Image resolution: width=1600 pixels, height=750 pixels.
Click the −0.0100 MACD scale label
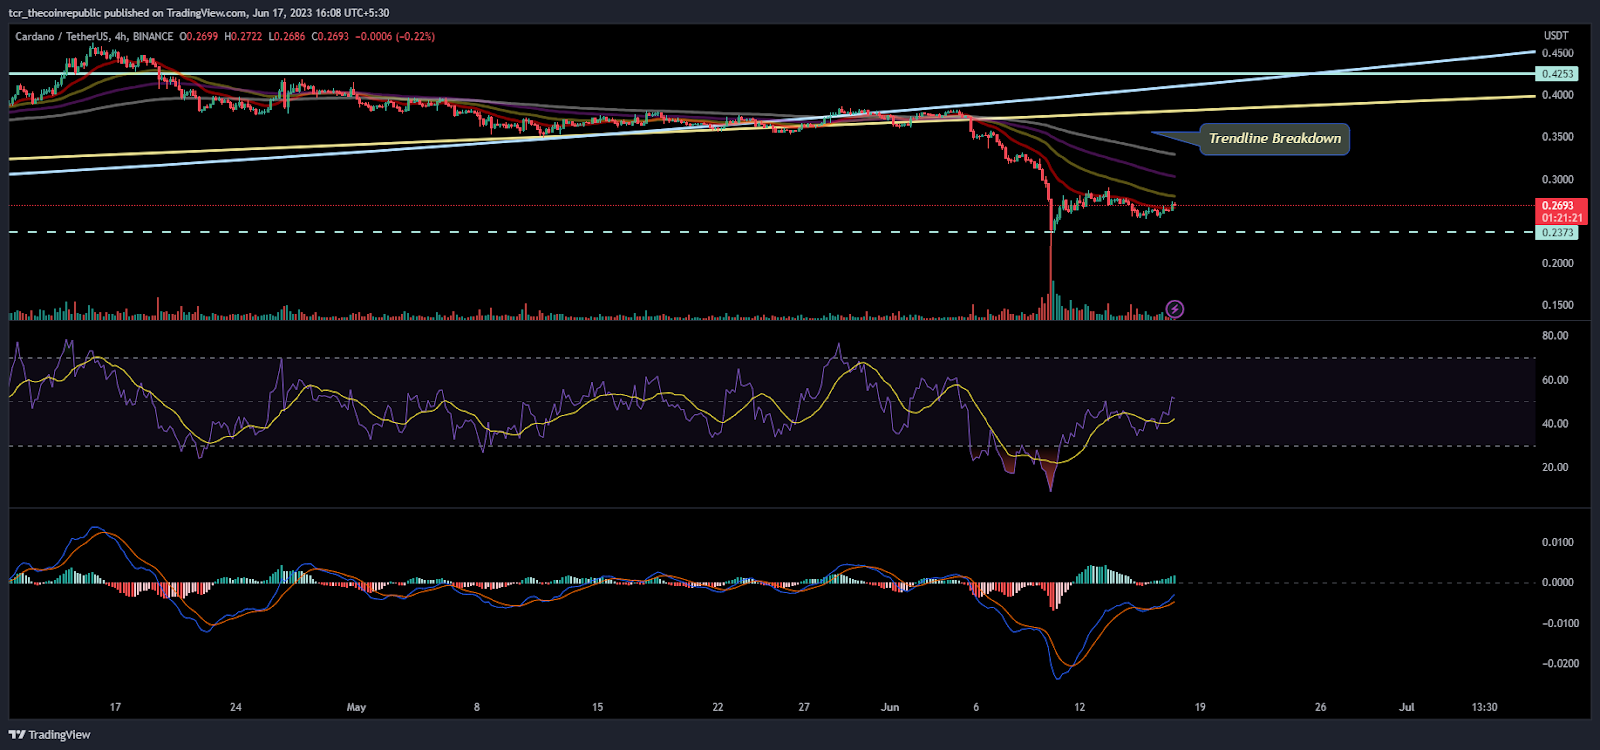[1559, 623]
